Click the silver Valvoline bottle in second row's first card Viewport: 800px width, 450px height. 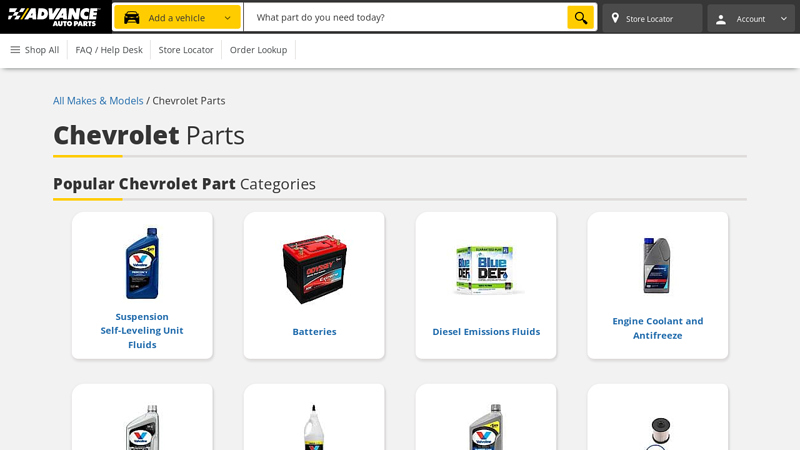tap(142, 428)
